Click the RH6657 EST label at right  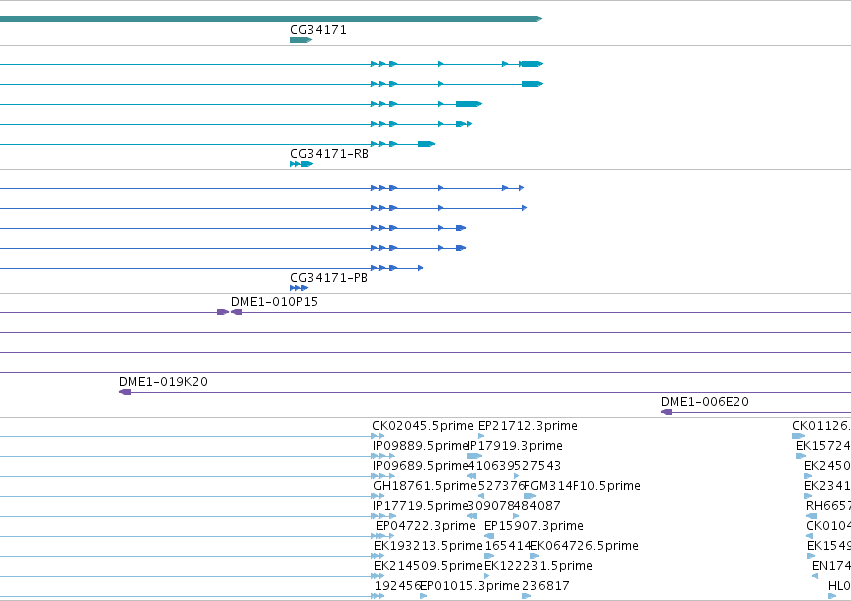click(828, 506)
